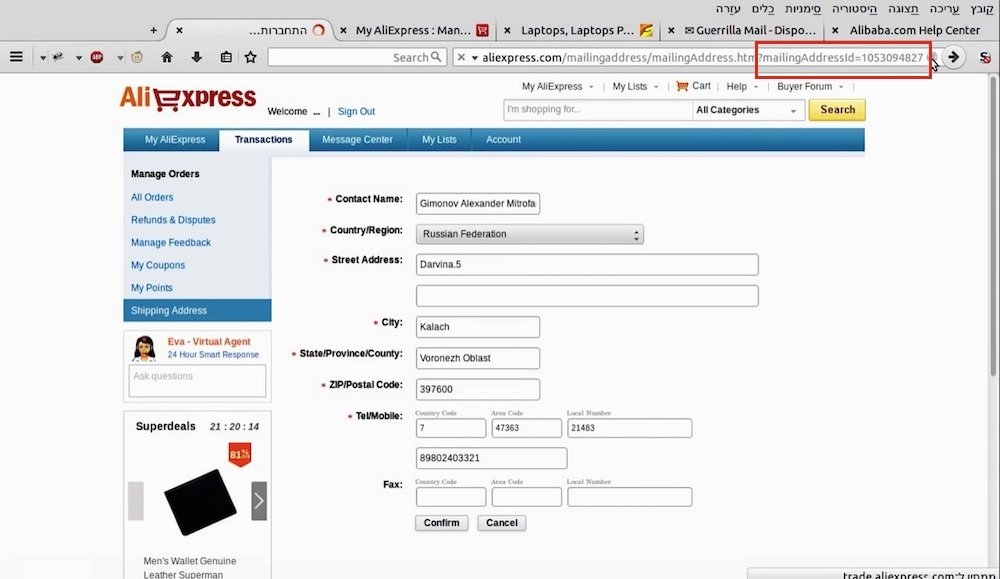Viewport: 1000px width, 579px height.
Task: Click previous arrow in Superdeals carousel
Action: (136, 501)
